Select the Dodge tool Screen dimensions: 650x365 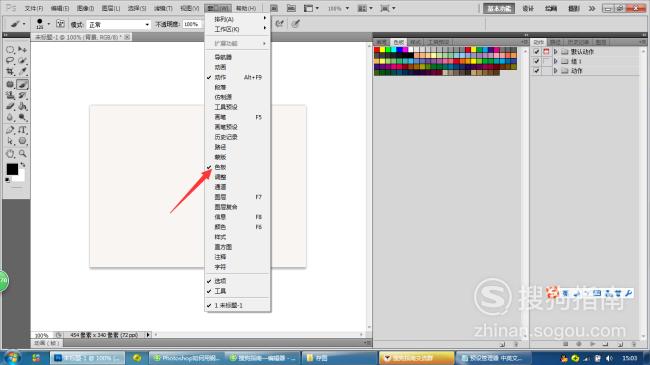[x=22, y=117]
